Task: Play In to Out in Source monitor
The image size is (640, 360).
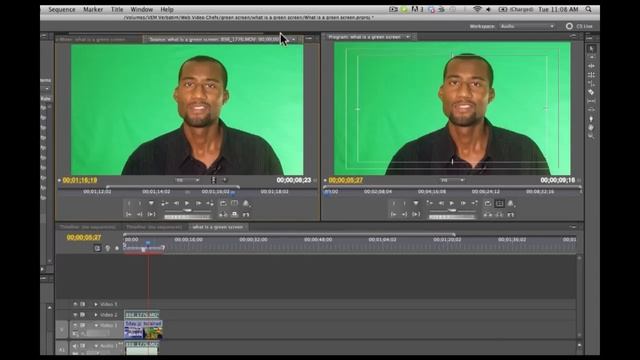Action: 151,214
